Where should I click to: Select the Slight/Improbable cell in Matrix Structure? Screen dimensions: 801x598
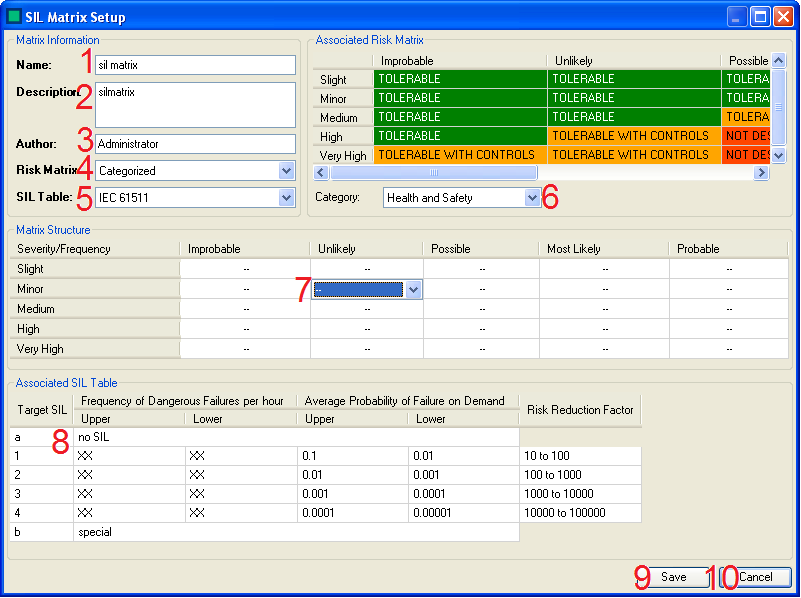click(x=245, y=269)
